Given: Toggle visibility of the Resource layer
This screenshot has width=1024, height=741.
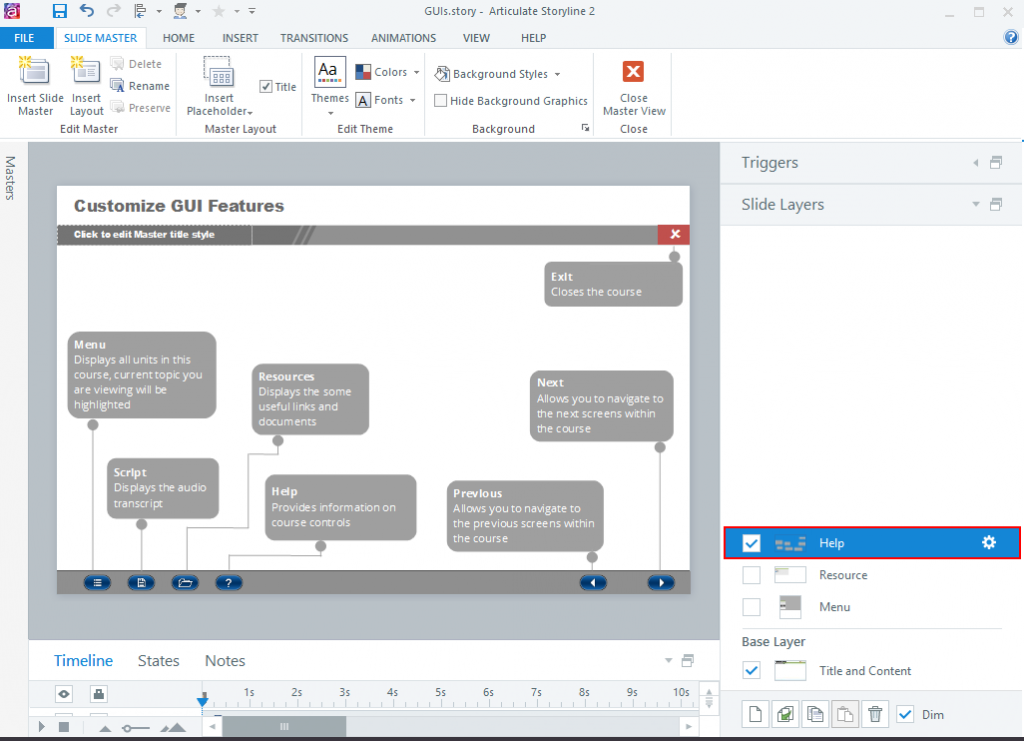Looking at the screenshot, I should click(x=751, y=574).
